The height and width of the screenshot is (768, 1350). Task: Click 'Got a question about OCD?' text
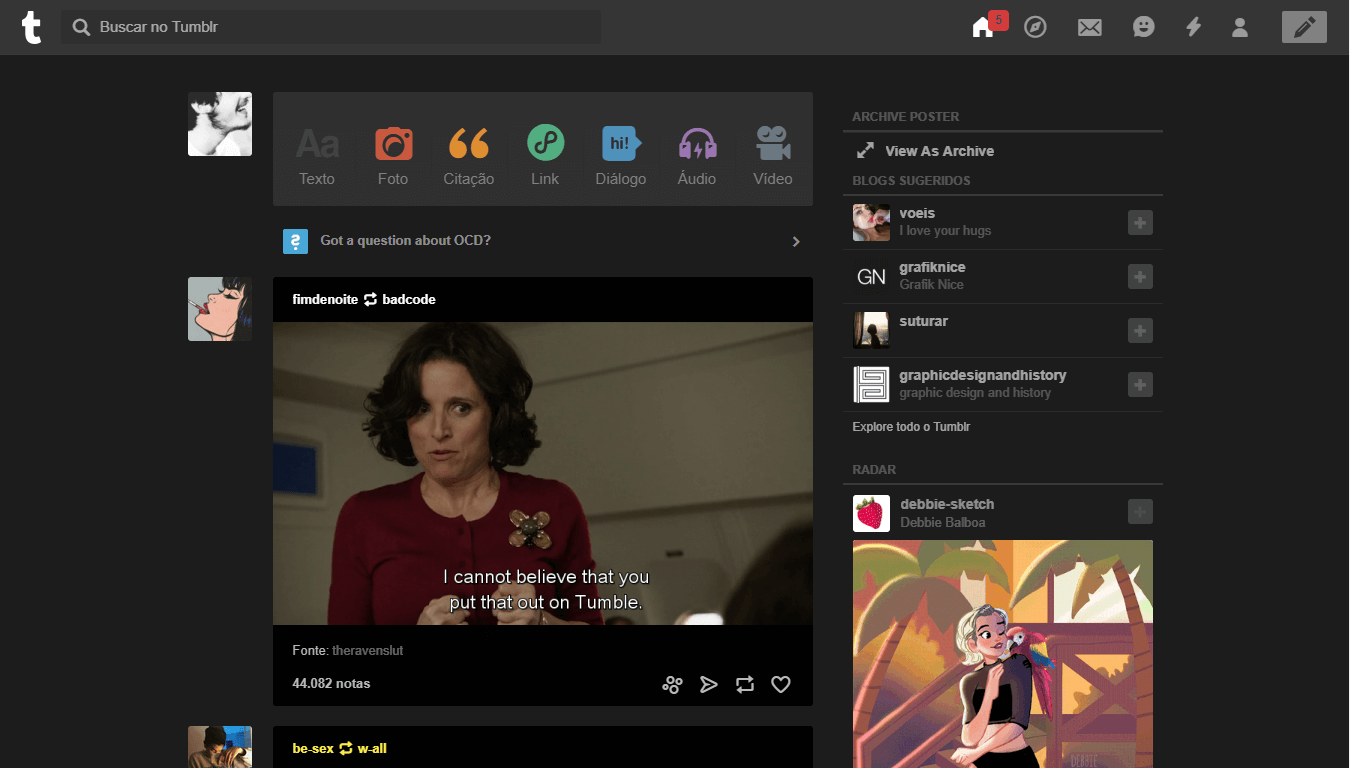pyautogui.click(x=405, y=240)
